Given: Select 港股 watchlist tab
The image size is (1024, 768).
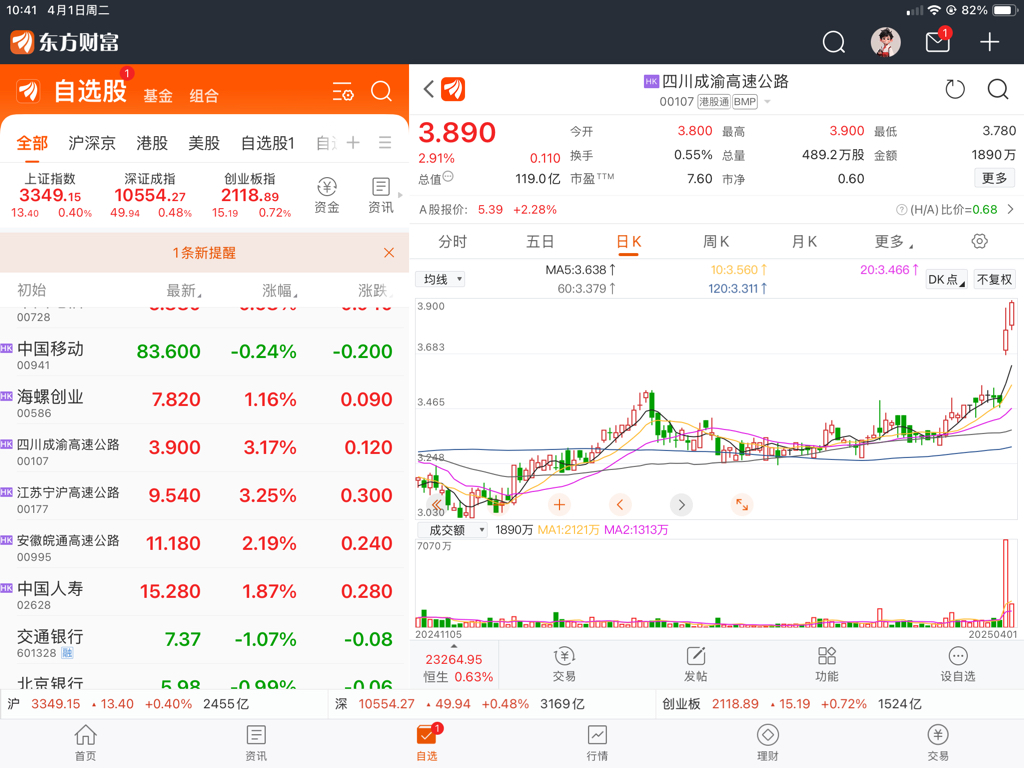Looking at the screenshot, I should (x=152, y=143).
